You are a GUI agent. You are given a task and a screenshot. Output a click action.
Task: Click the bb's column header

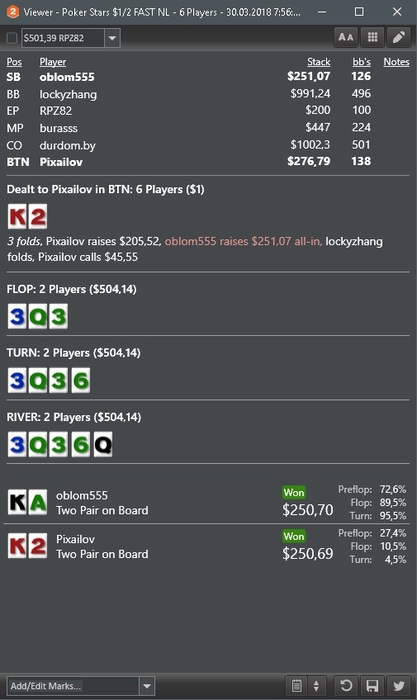pos(362,62)
